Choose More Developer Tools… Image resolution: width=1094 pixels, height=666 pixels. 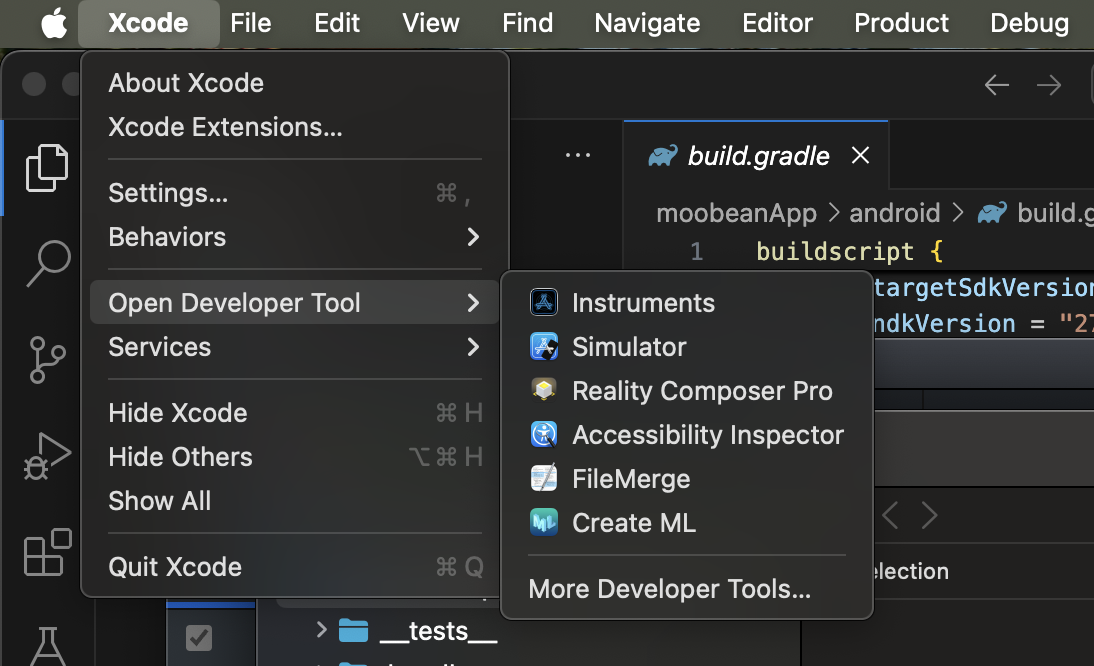point(687,589)
